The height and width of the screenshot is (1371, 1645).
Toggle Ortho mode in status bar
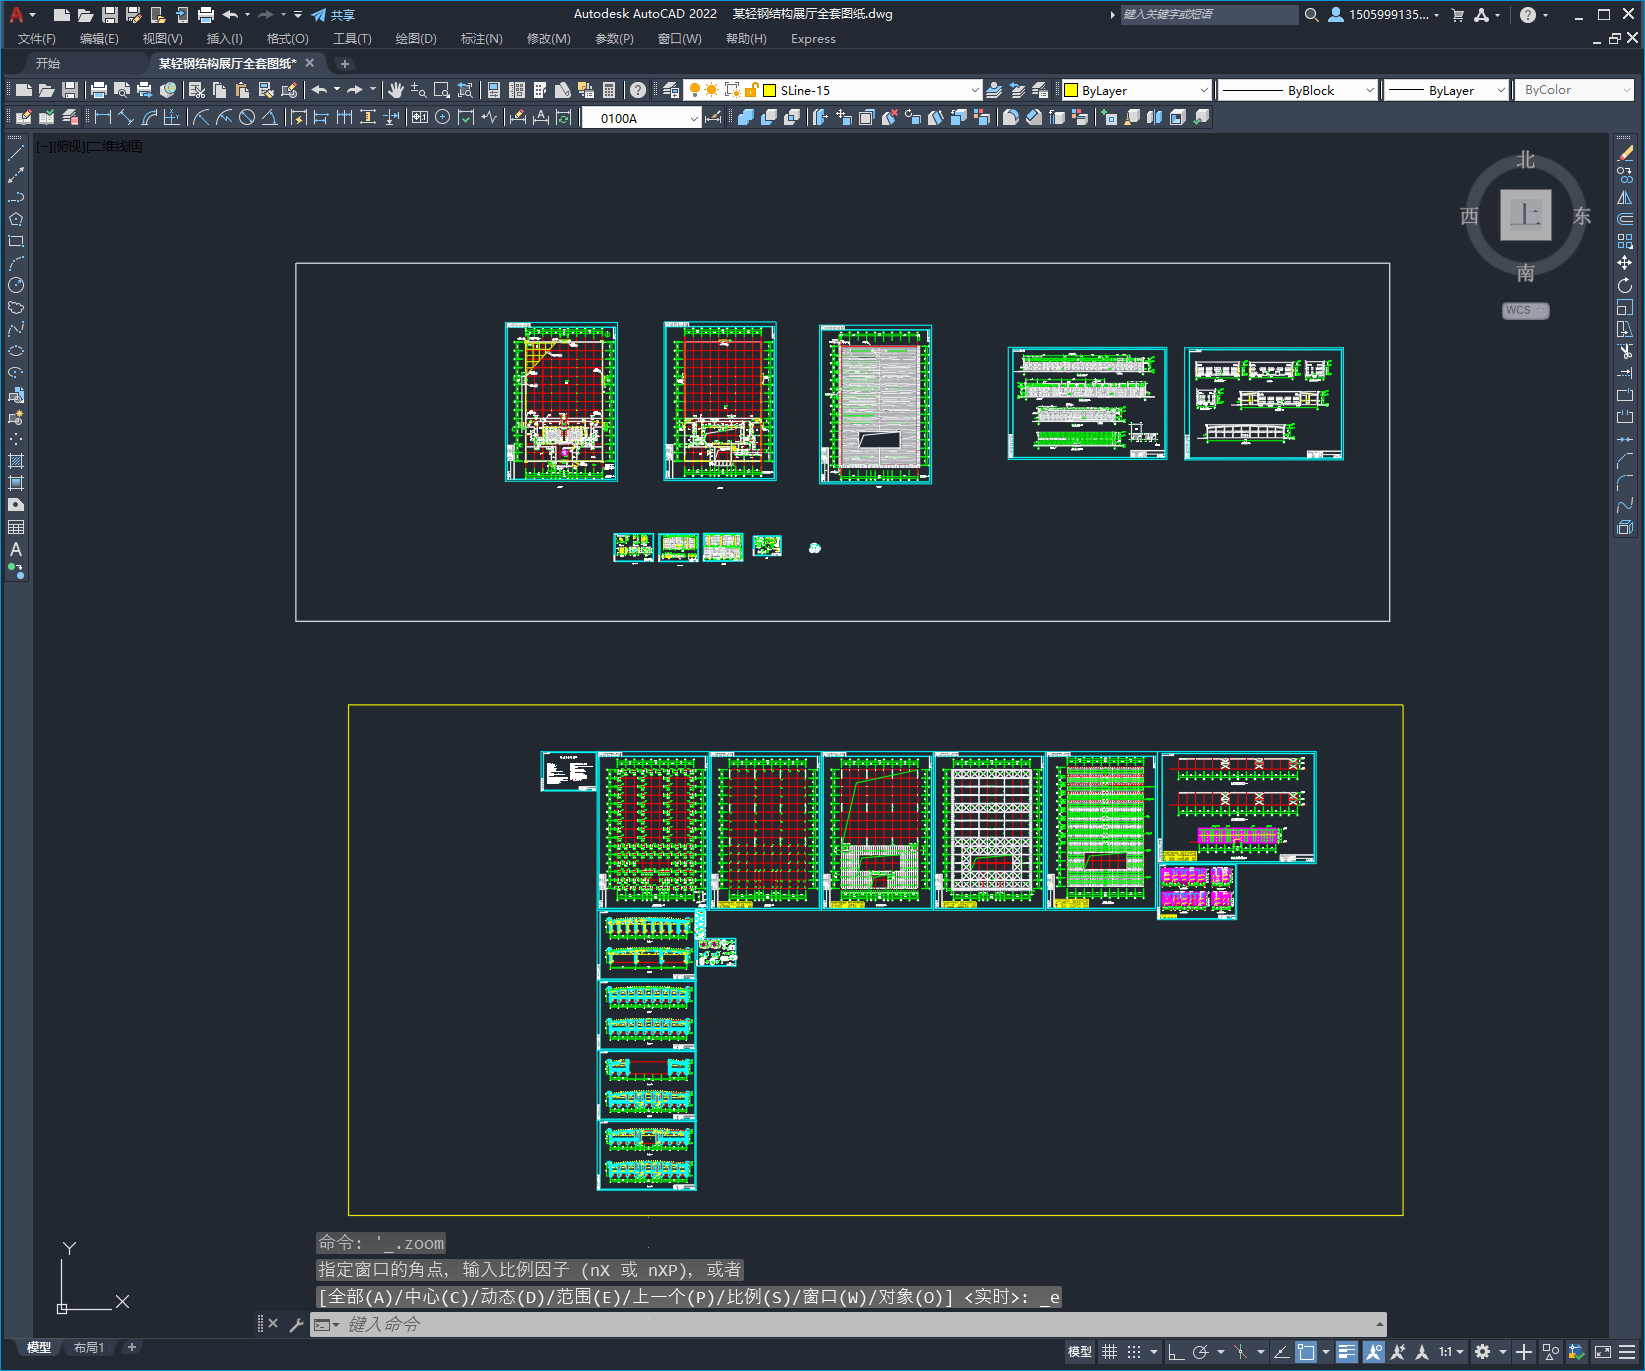tap(1176, 1352)
